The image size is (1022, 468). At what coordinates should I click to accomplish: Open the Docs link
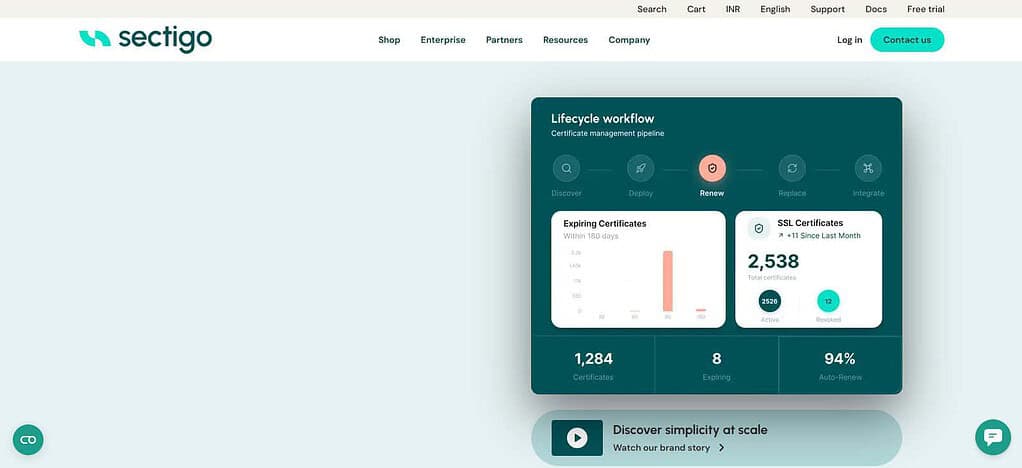(x=876, y=9)
